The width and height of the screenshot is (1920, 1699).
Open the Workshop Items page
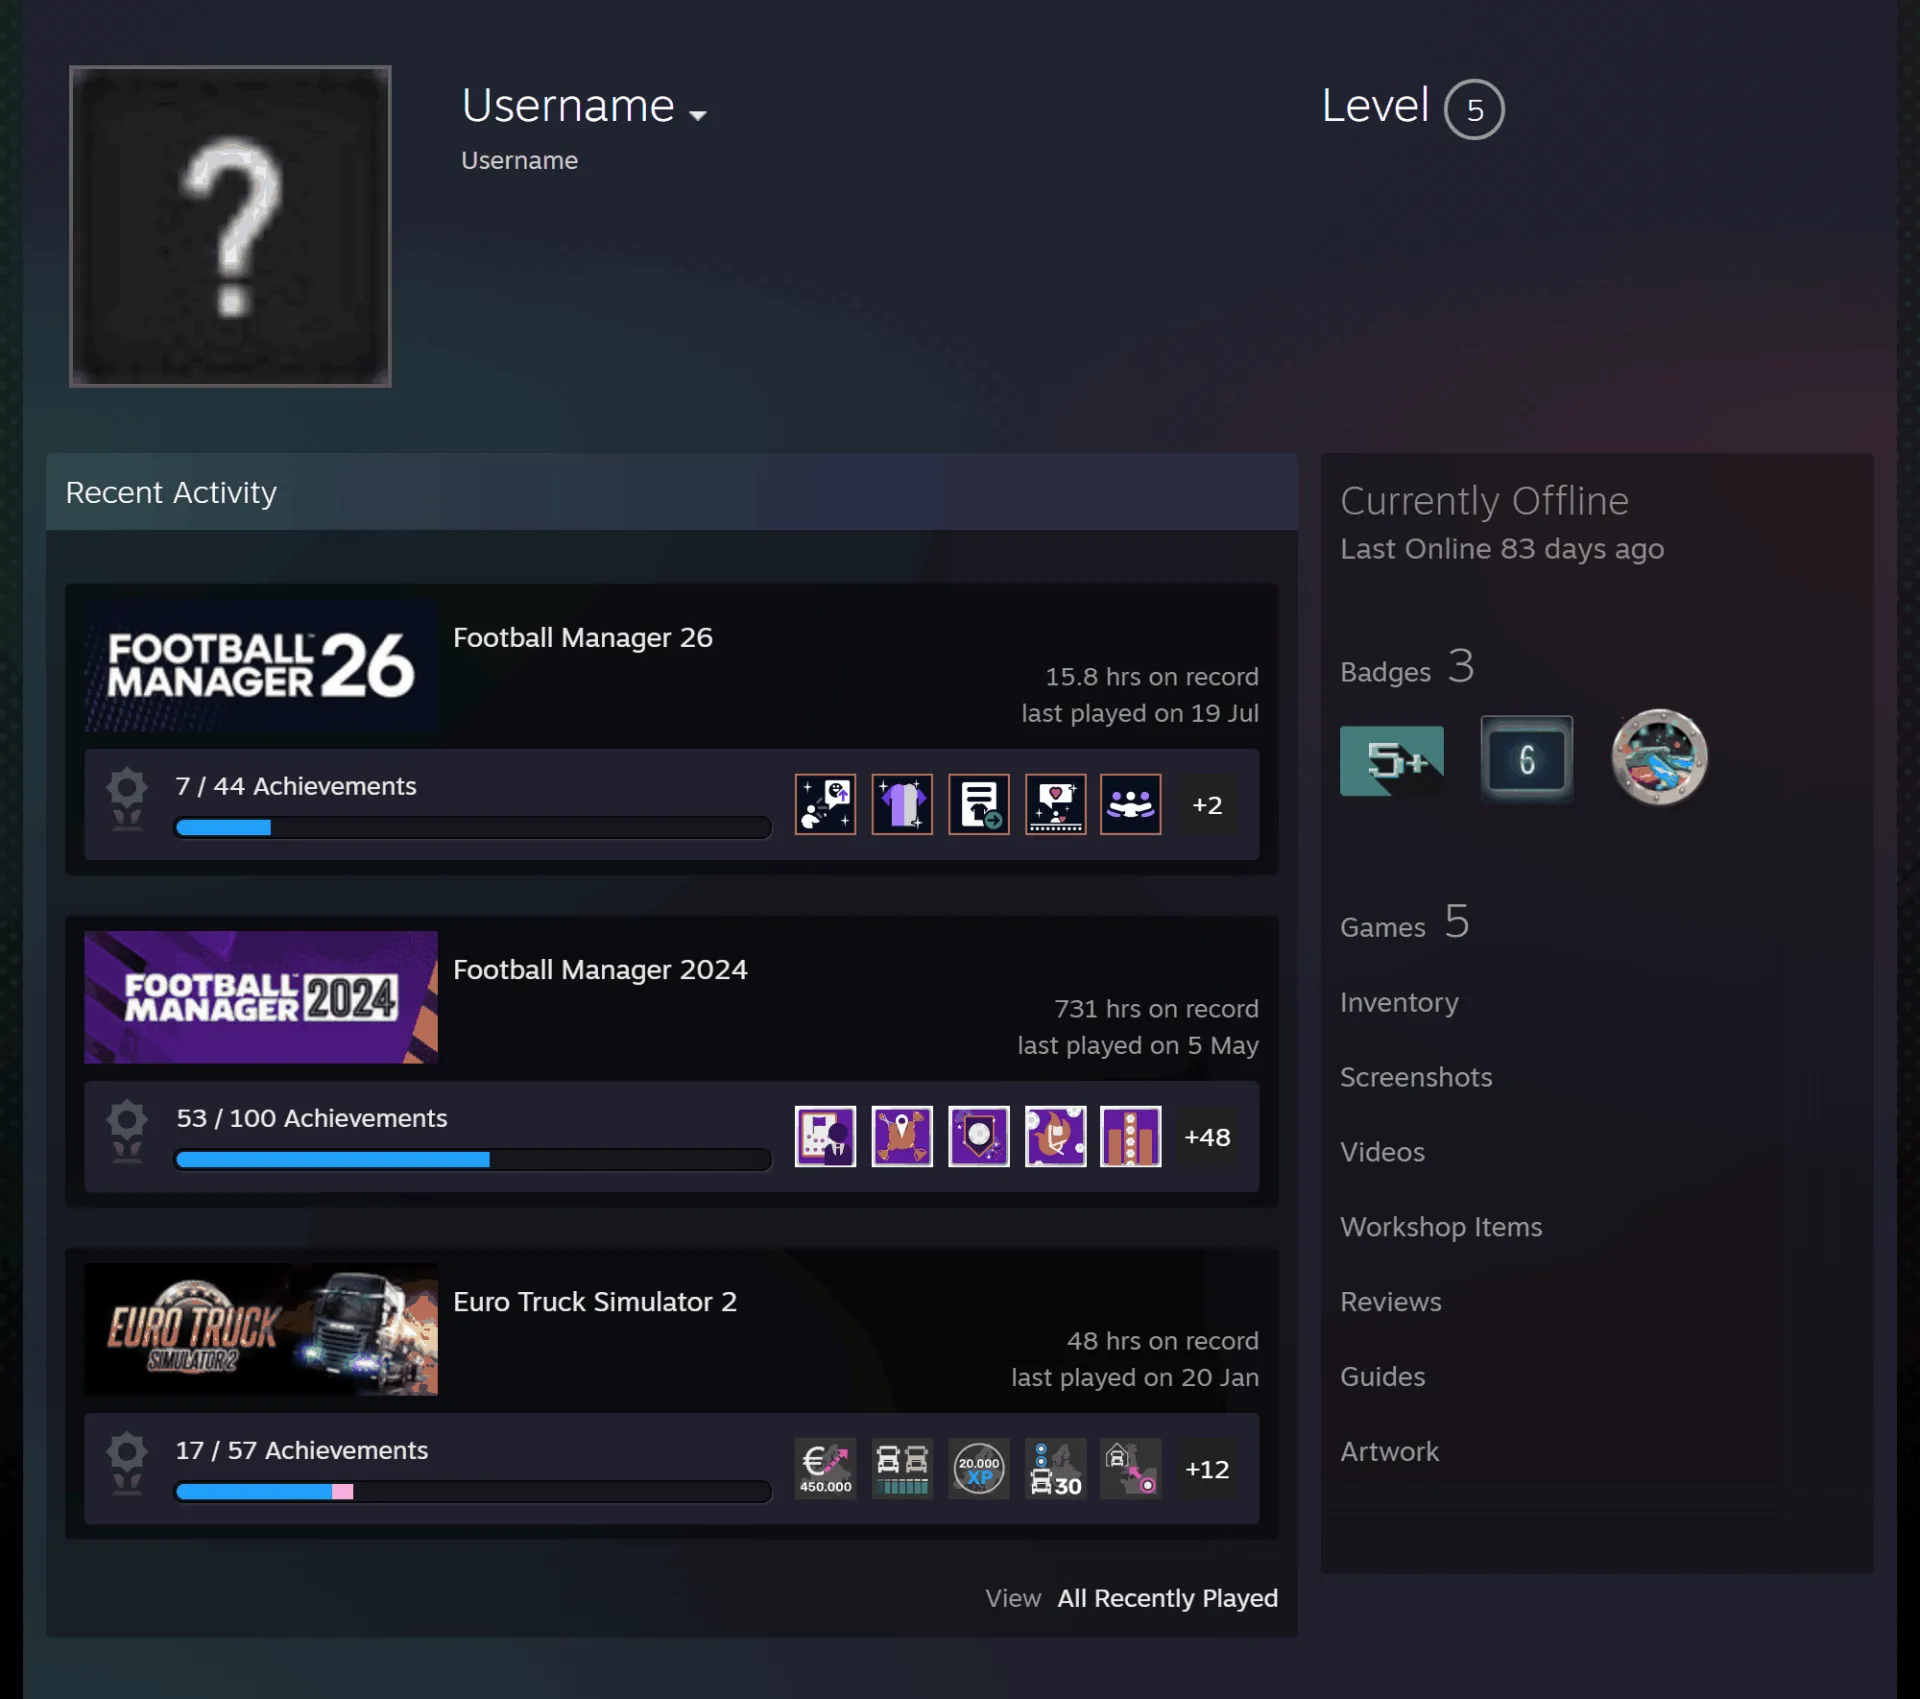[1441, 1227]
